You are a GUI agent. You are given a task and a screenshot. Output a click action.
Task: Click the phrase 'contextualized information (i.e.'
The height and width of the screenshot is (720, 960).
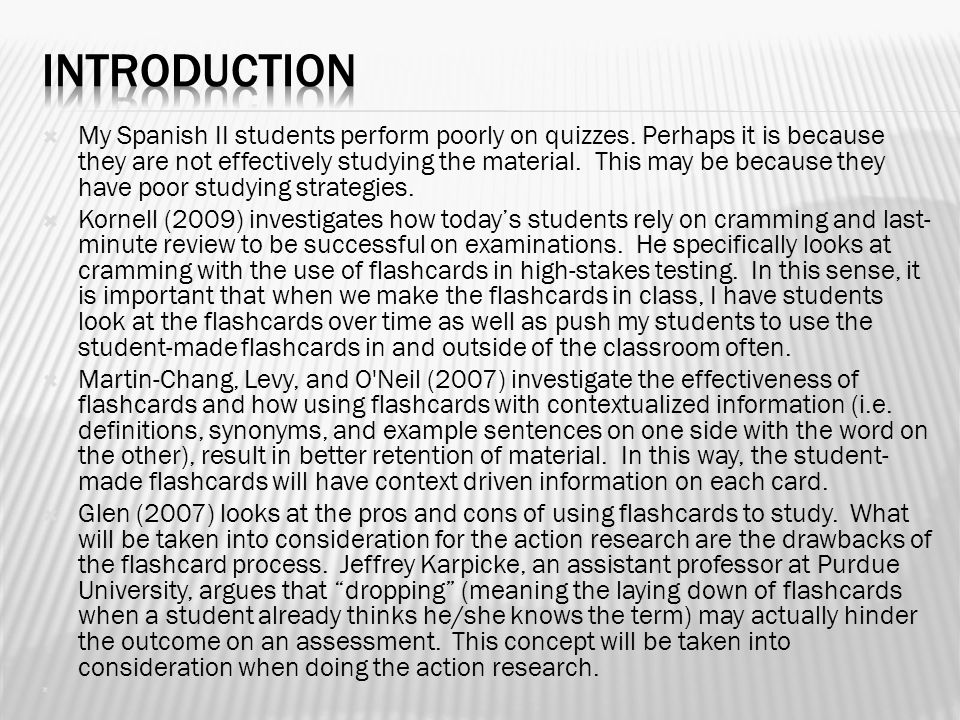click(719, 404)
